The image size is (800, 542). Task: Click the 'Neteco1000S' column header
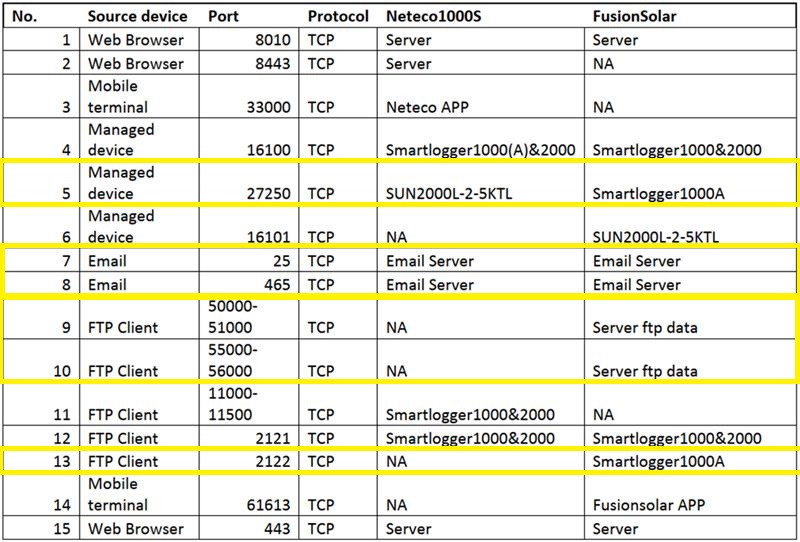pyautogui.click(x=431, y=17)
